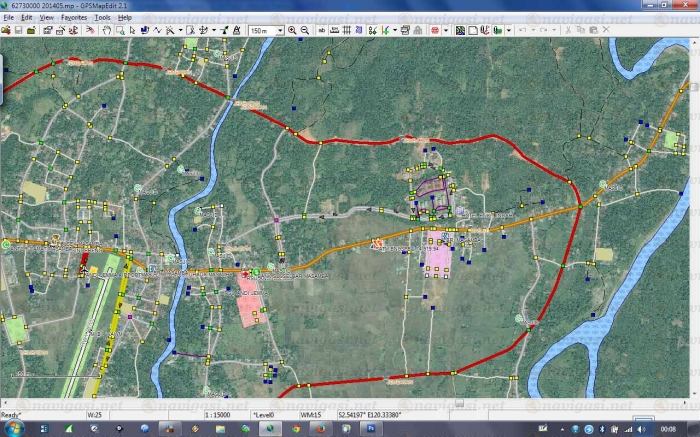Viewport: 700px width, 437px height.
Task: Click the Favorites menu
Action: coord(73,18)
